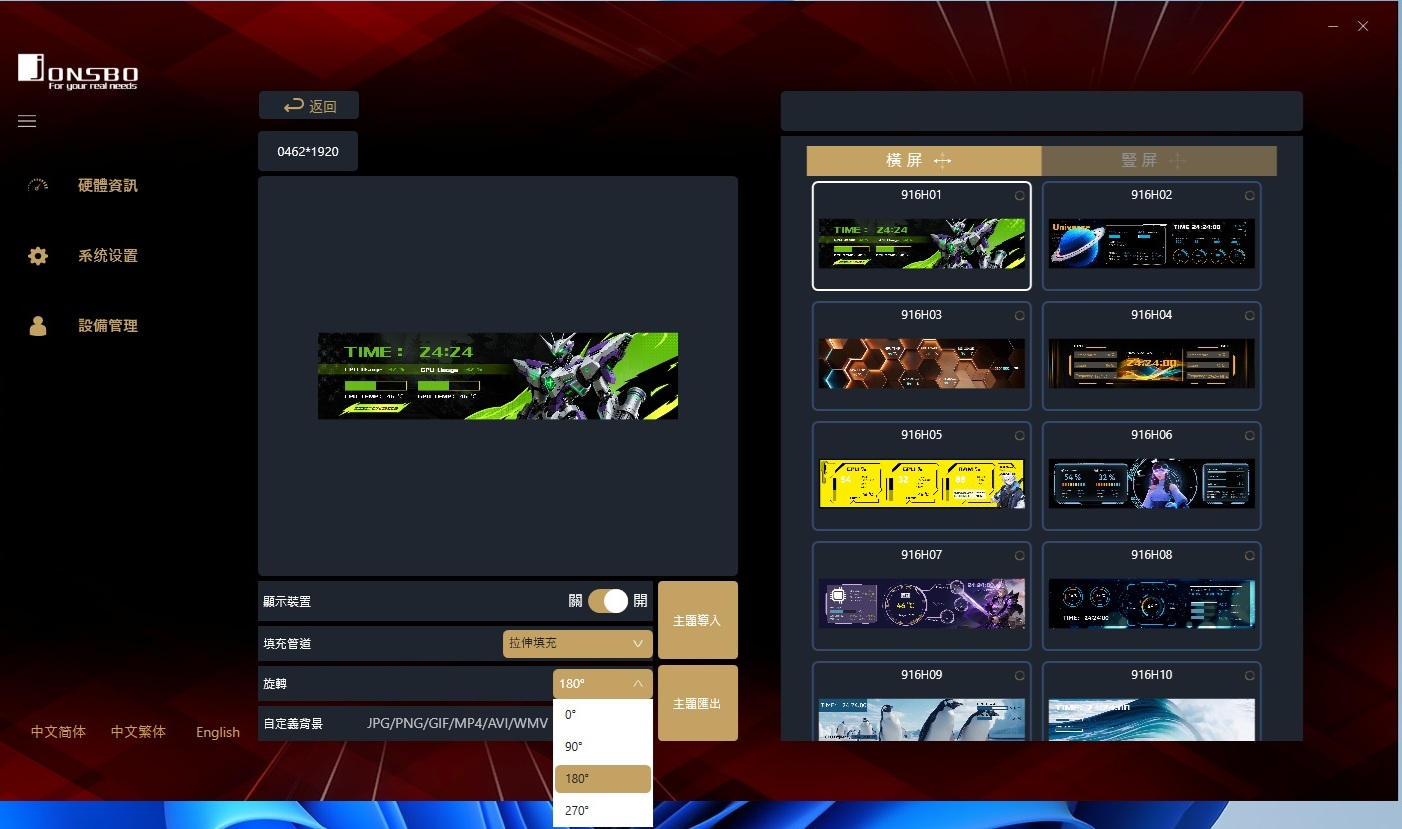Click the 顯示裝置 label
This screenshot has height=829, width=1402.
point(287,602)
